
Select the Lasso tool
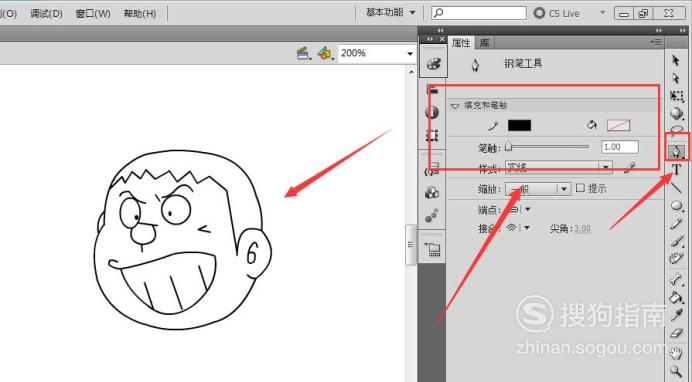click(676, 131)
